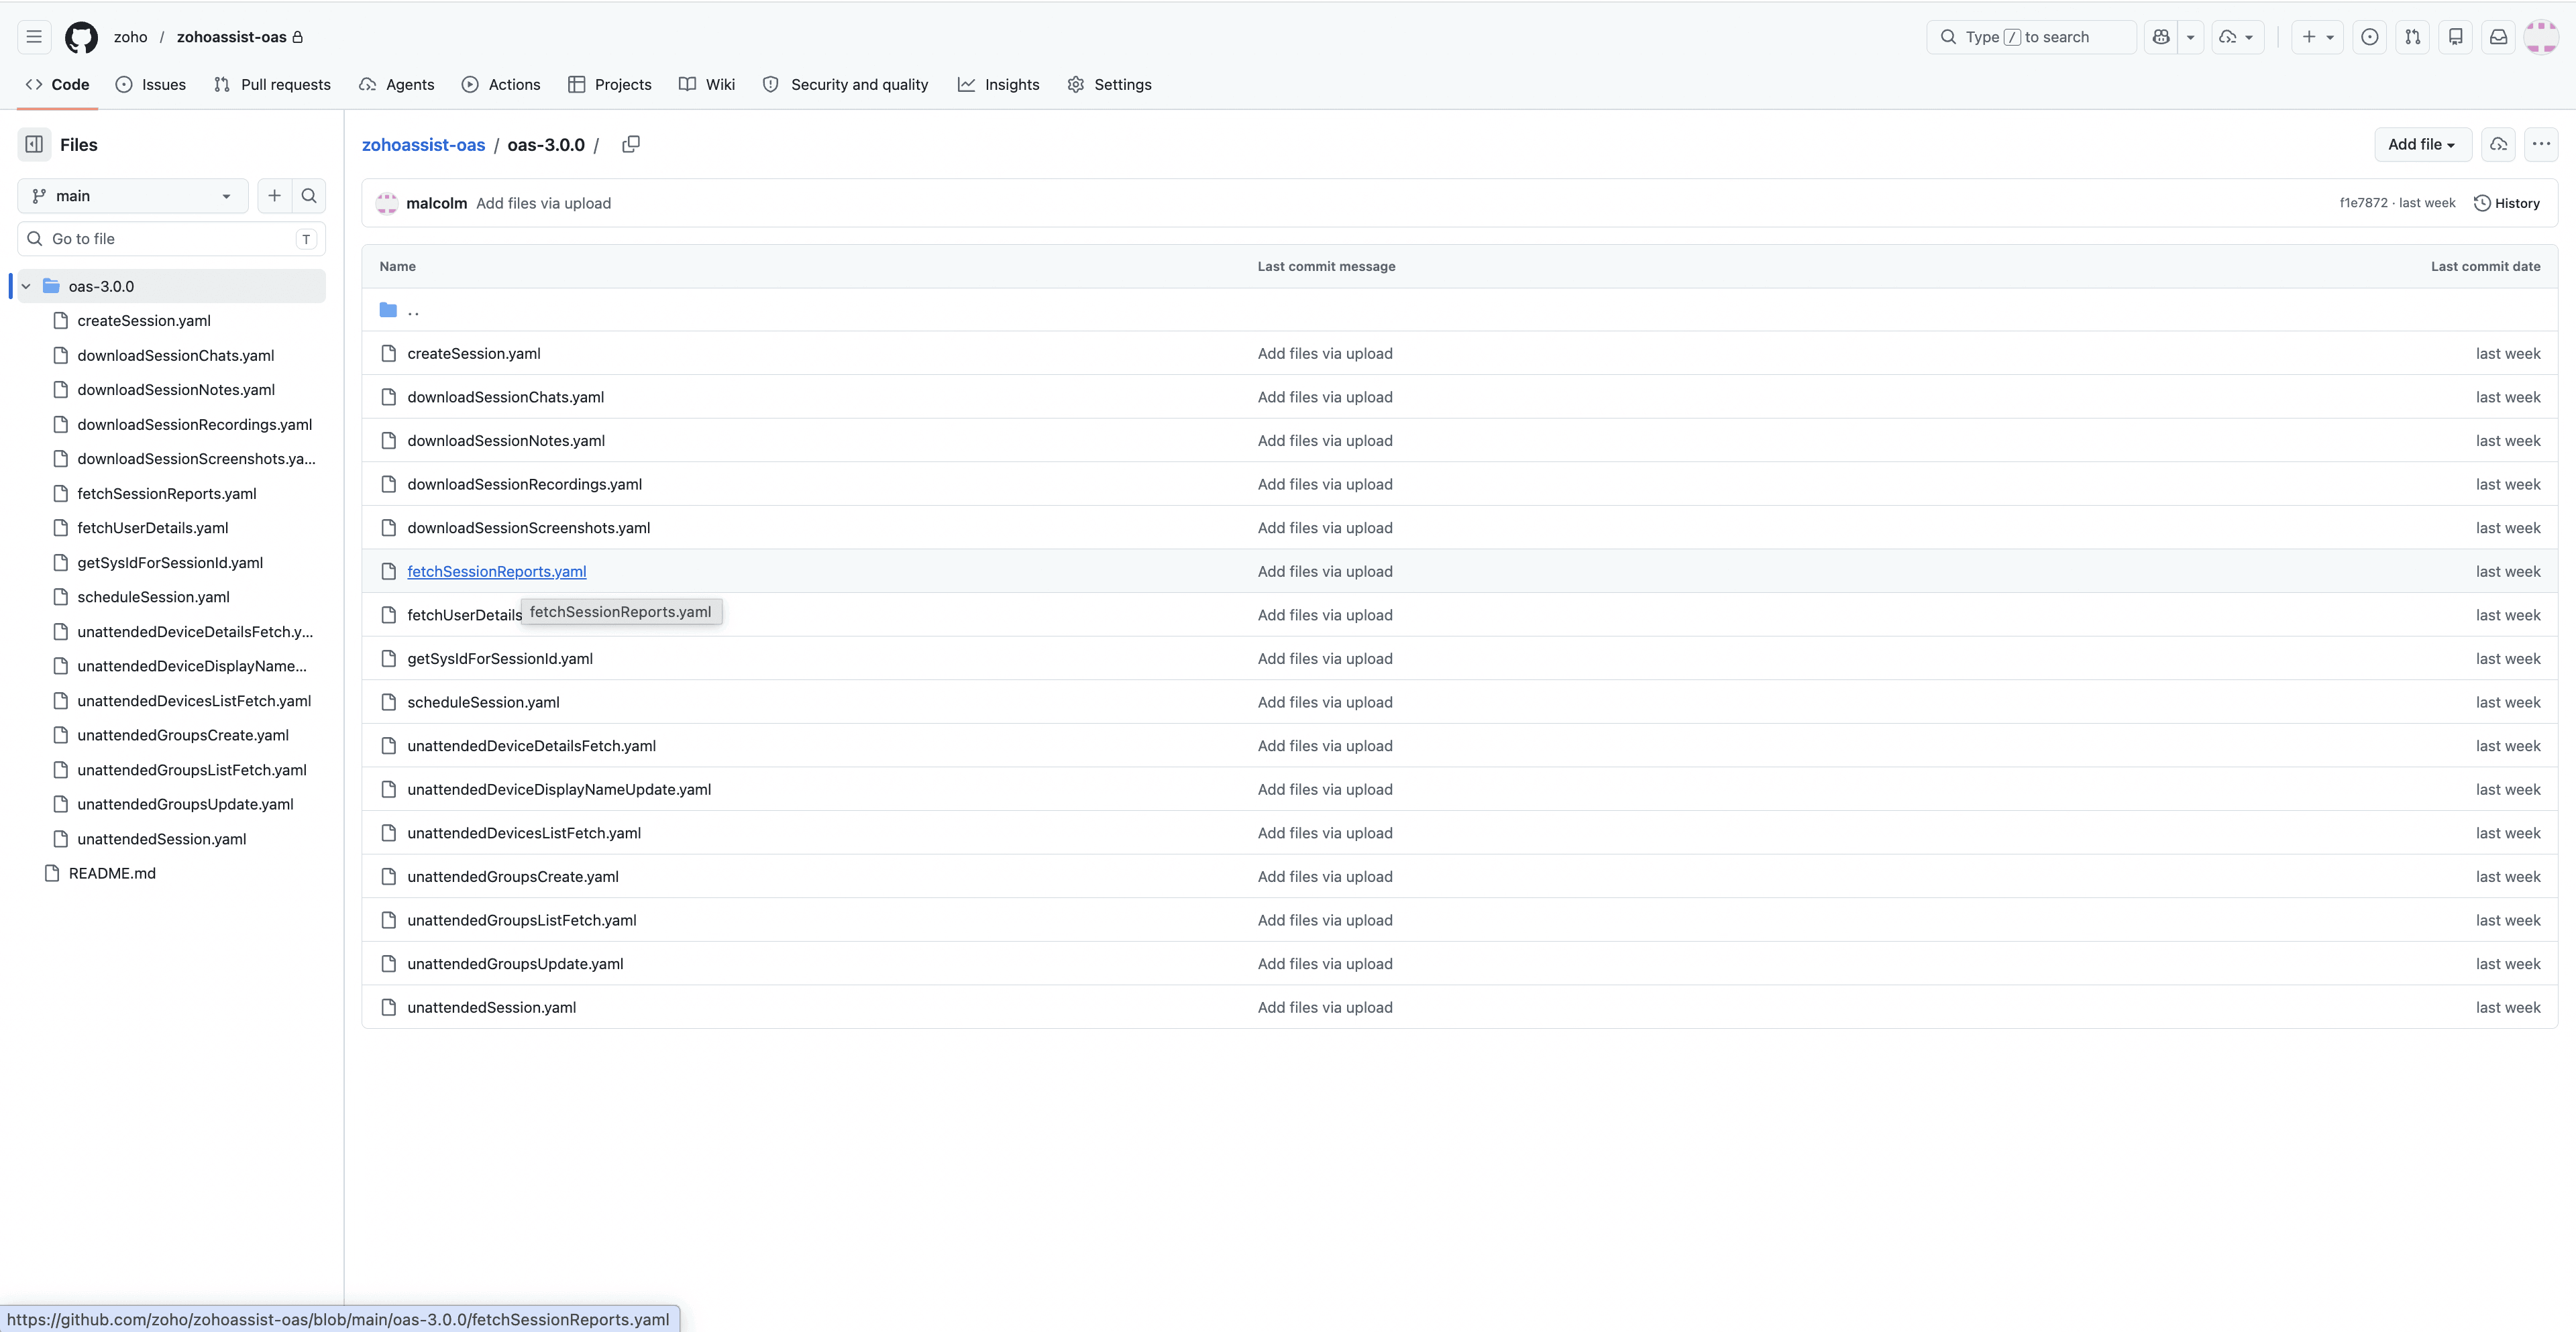Open the Projects tab
Screen dimensions: 2576x1332
[x=610, y=84]
